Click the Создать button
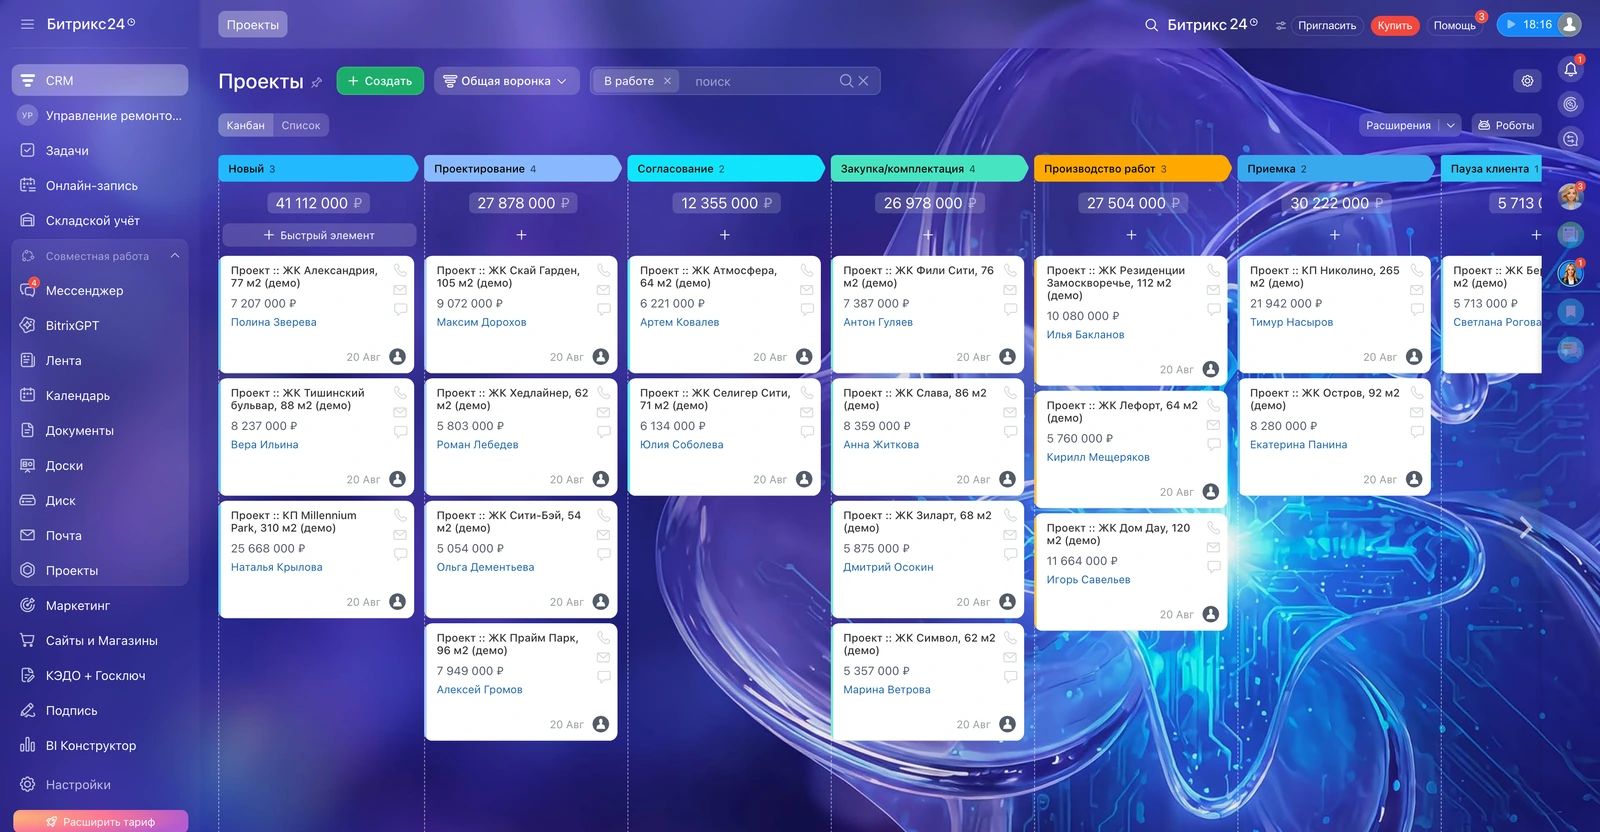The width and height of the screenshot is (1600, 832). 380,81
